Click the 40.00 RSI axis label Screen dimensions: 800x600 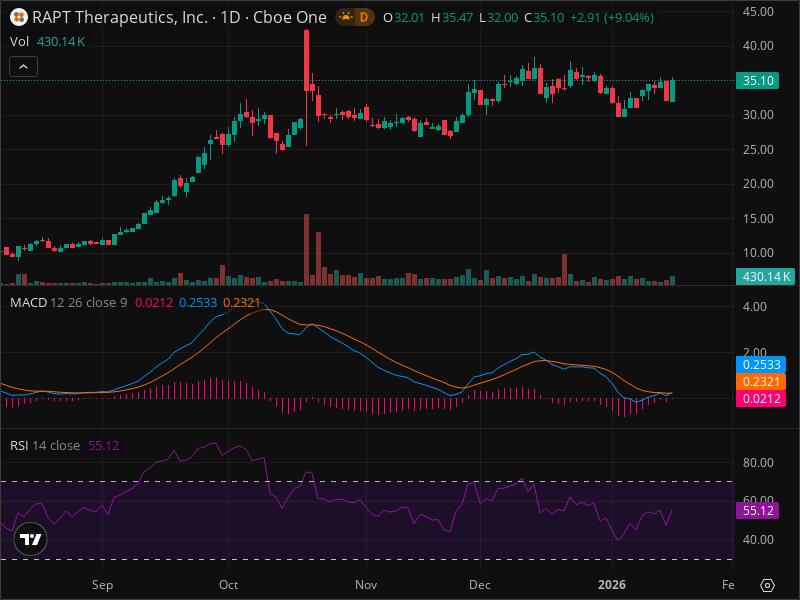tap(758, 539)
